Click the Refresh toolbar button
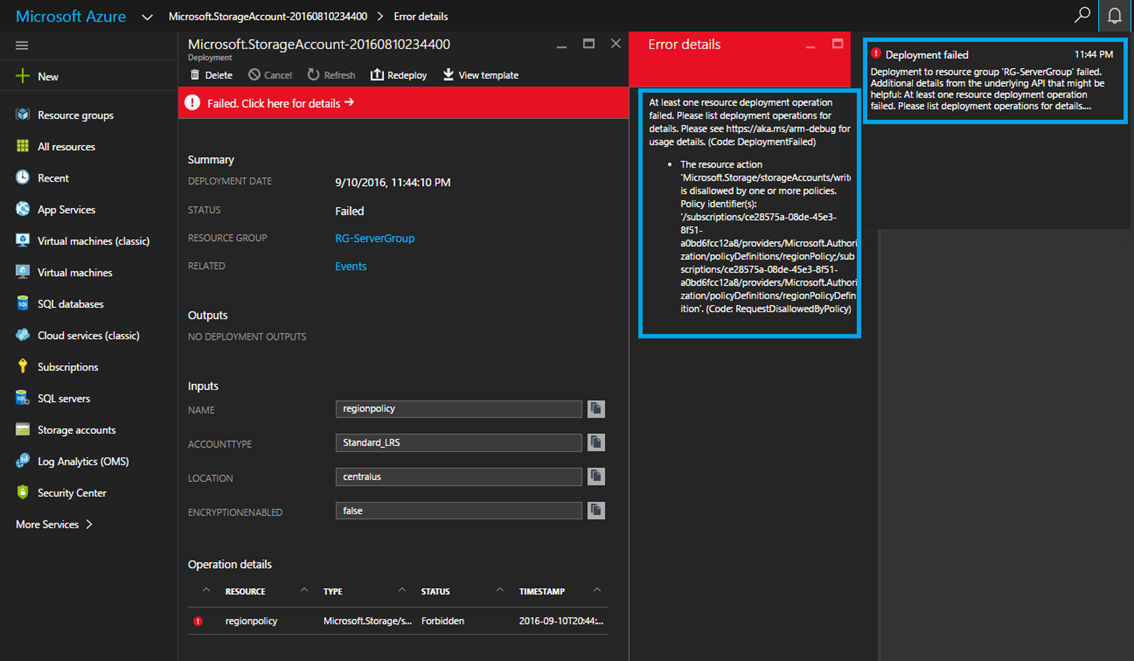 click(x=331, y=75)
